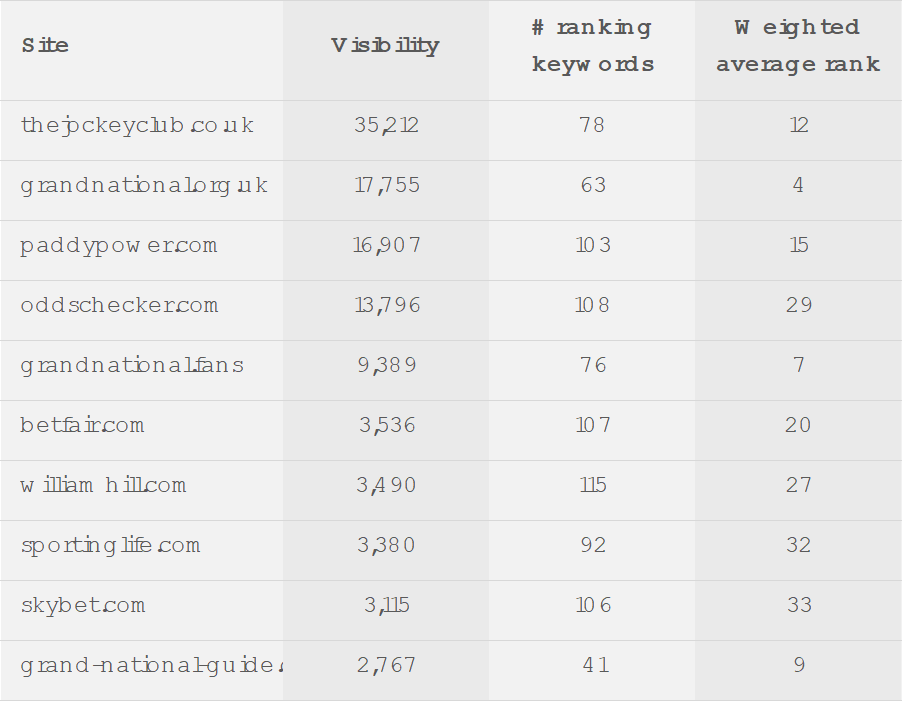Click the Site column header
903x702 pixels.
pos(45,46)
